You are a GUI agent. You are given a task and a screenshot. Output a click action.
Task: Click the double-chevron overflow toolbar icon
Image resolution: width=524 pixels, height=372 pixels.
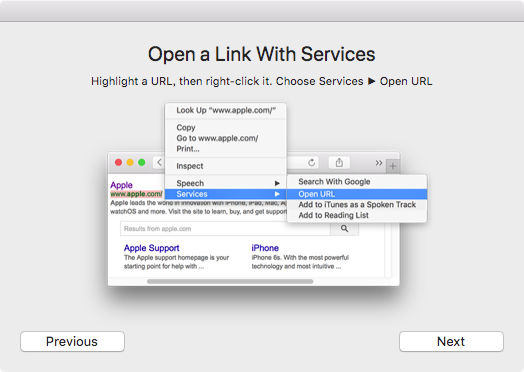(x=378, y=163)
